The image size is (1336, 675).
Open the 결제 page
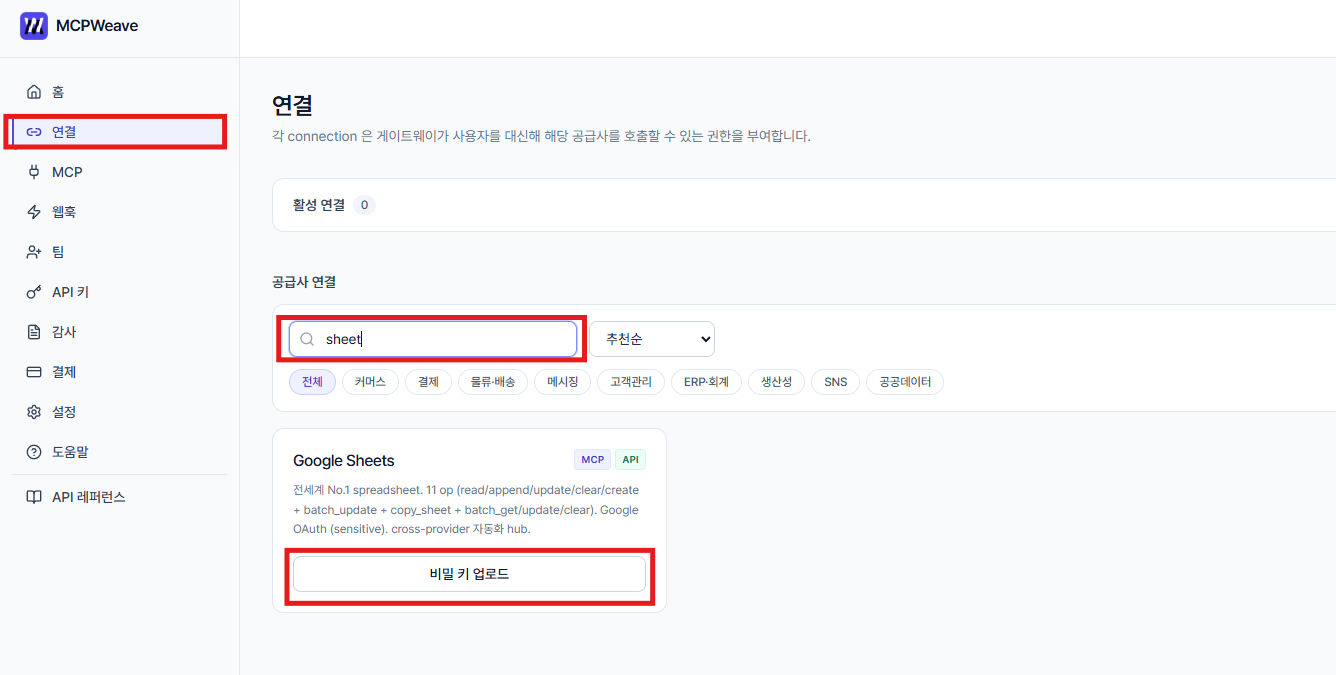[119, 372]
